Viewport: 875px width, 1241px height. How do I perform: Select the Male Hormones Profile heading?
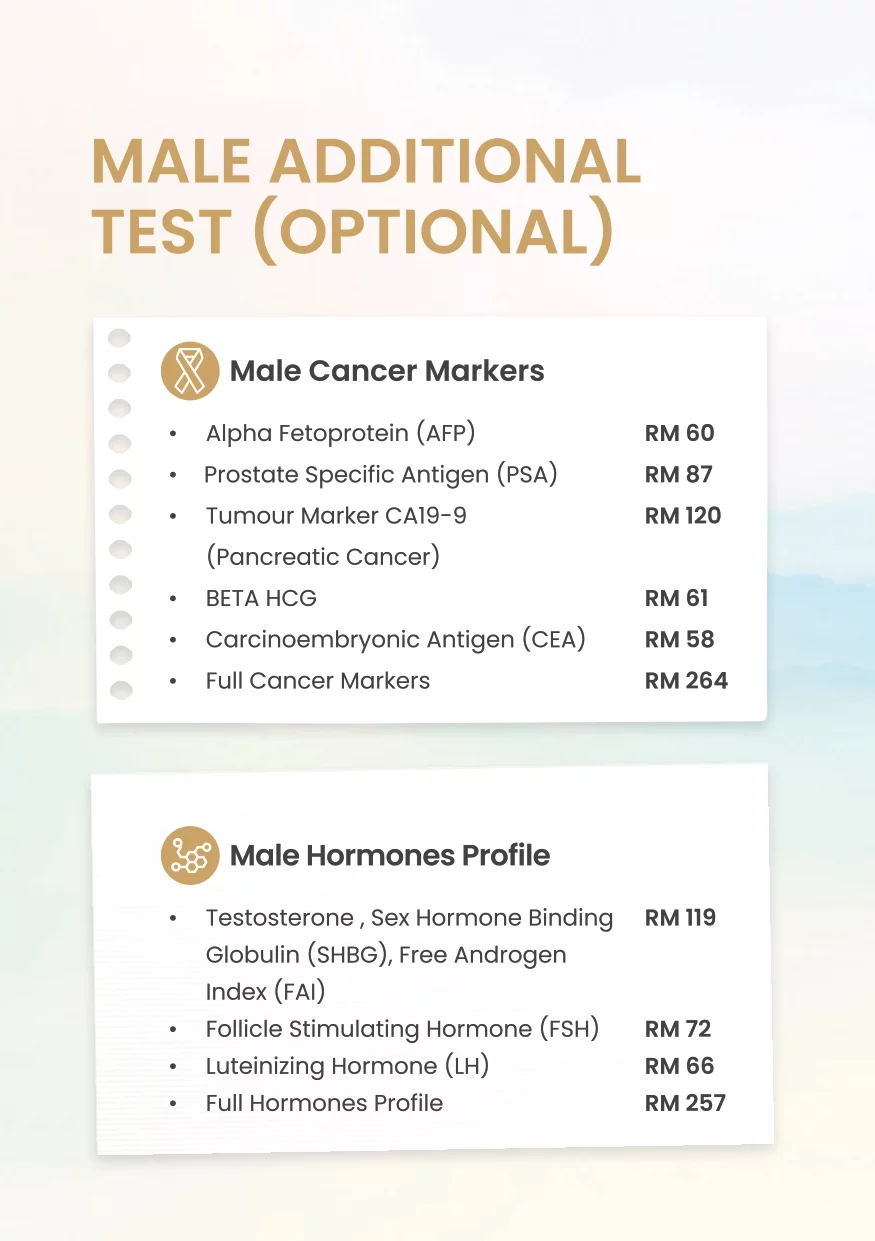390,856
